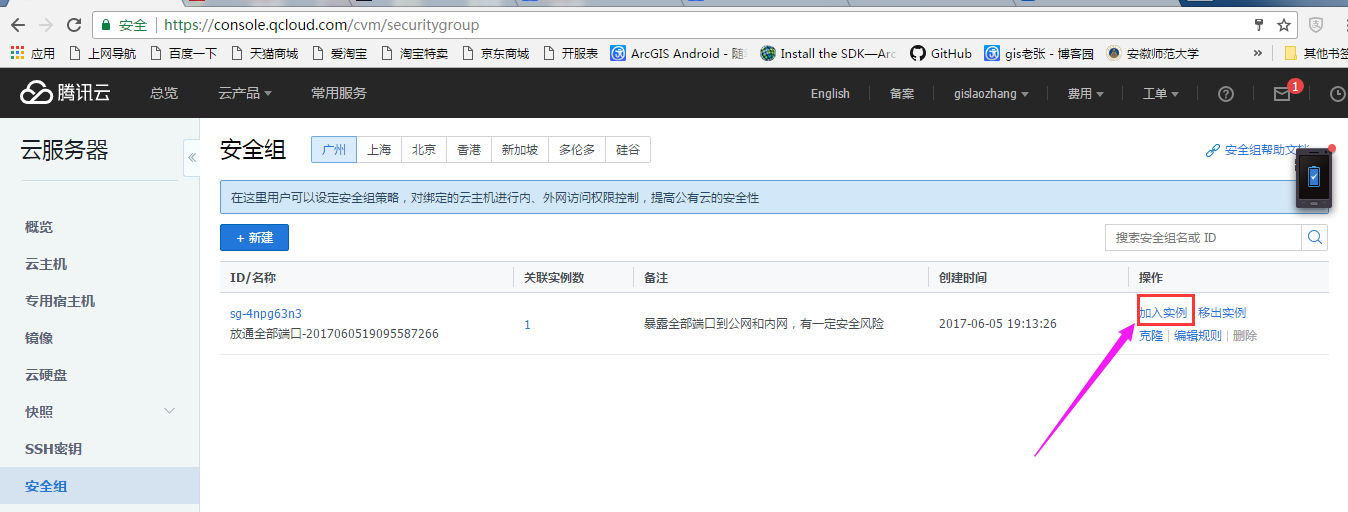Click the associated instance count 1
The image size is (1348, 512).
pyautogui.click(x=527, y=324)
